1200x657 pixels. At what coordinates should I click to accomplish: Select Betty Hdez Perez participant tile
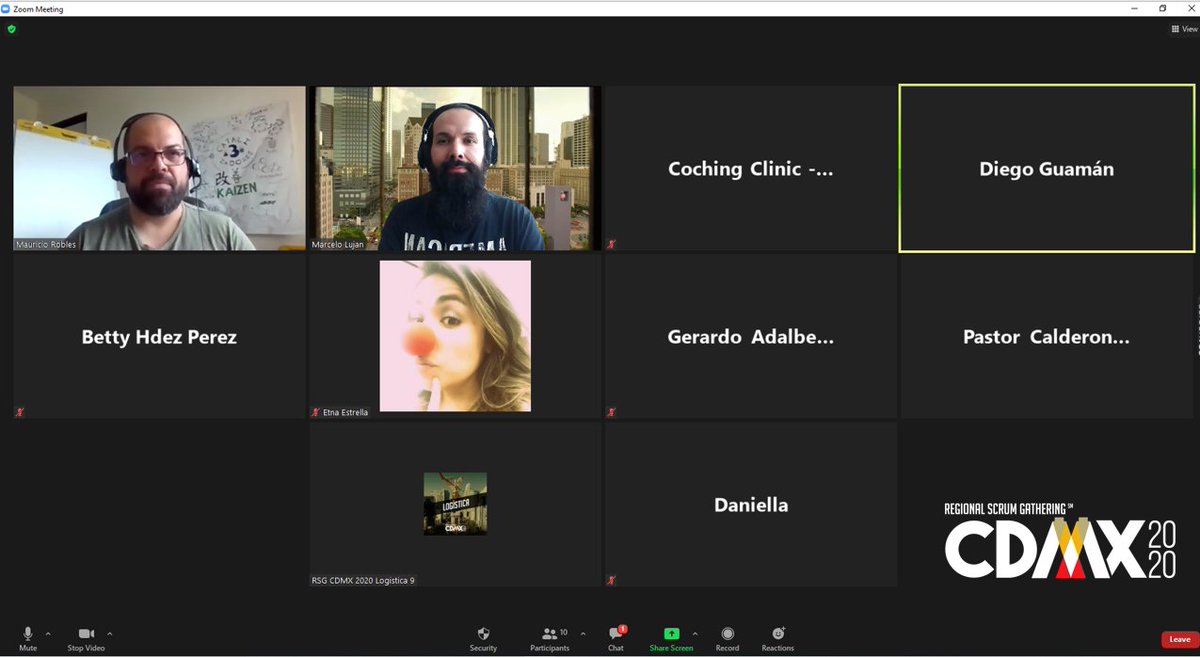(x=160, y=336)
